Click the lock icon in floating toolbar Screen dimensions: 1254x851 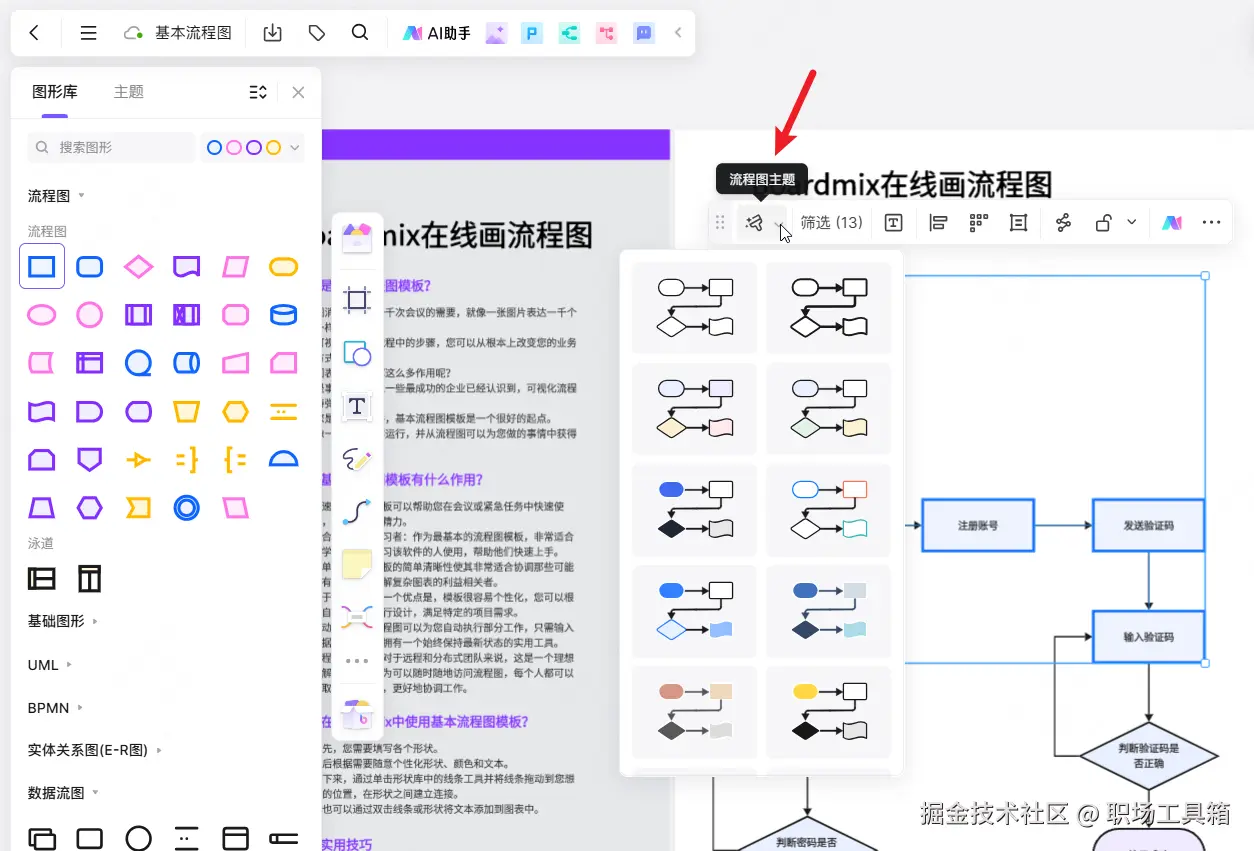pyautogui.click(x=1103, y=223)
